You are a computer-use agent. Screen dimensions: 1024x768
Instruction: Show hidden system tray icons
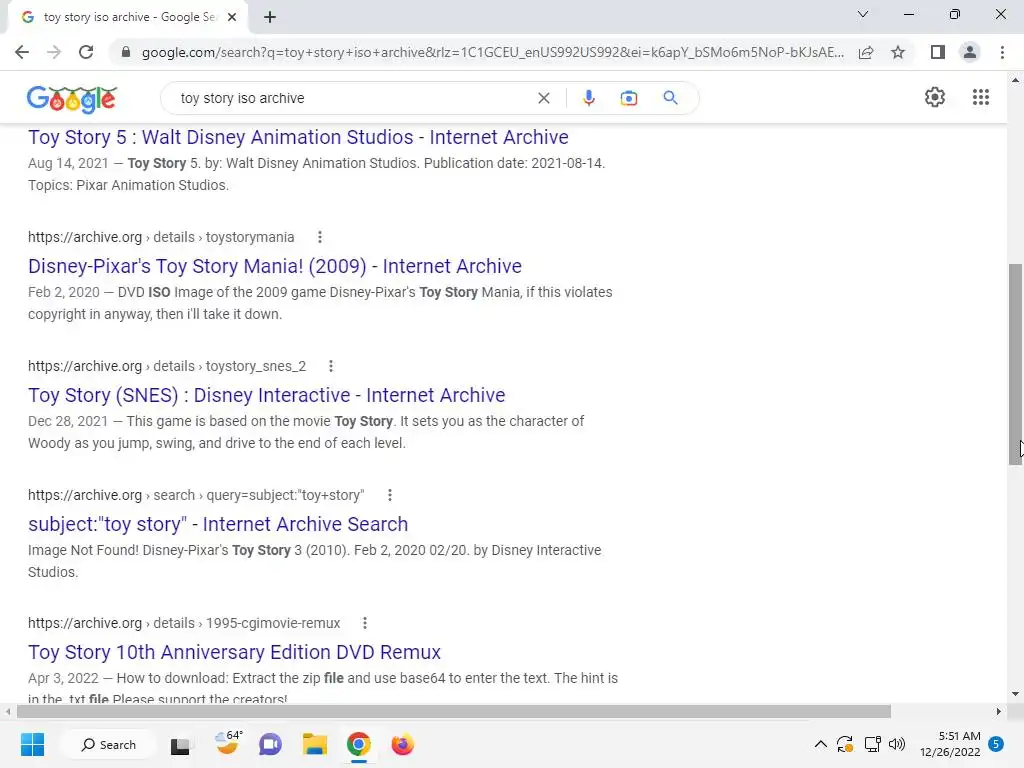[x=820, y=744]
